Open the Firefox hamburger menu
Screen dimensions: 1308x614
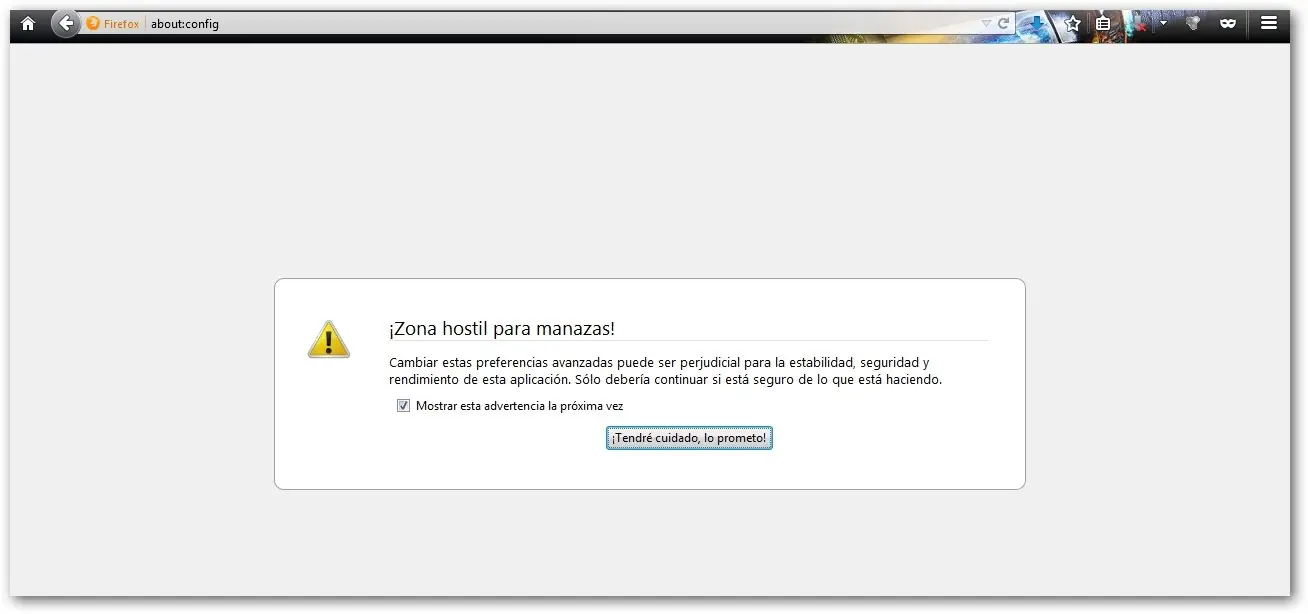1269,23
